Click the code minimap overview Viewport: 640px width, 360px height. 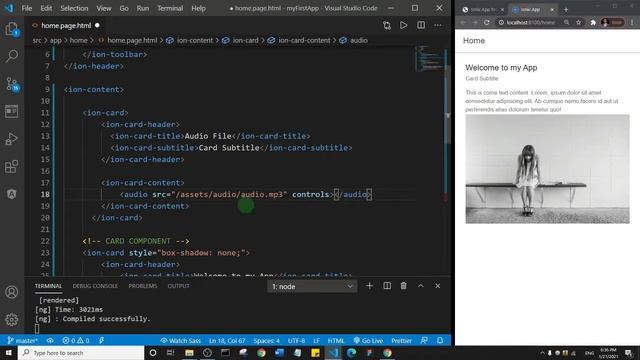point(430,58)
